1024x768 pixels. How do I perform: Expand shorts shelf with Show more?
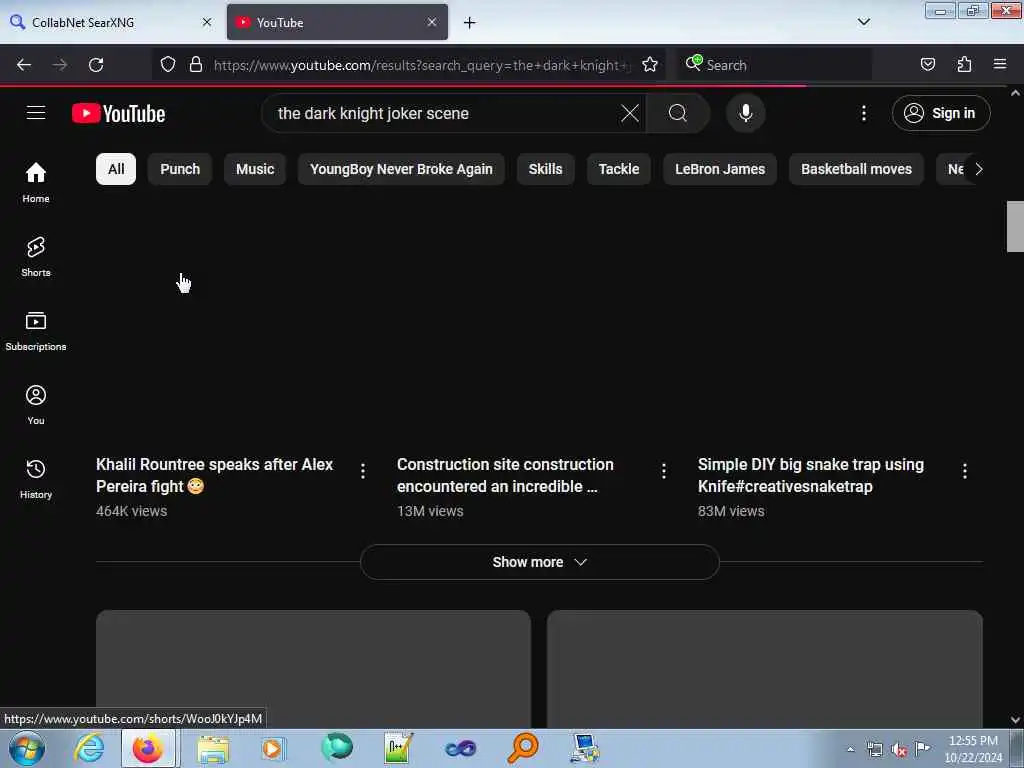click(539, 562)
